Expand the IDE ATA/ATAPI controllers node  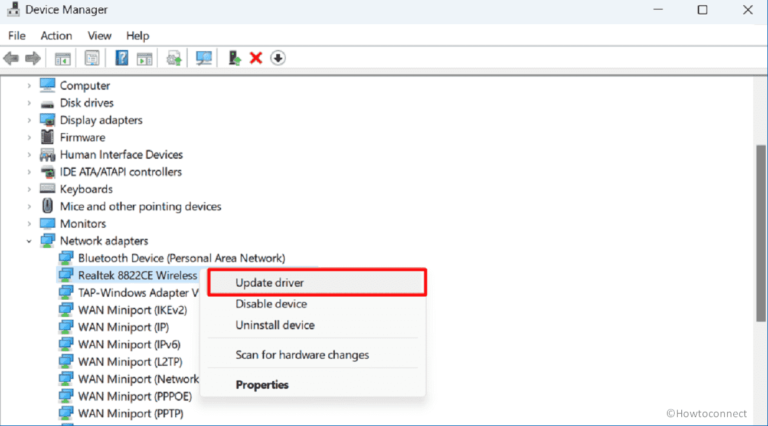click(x=29, y=172)
